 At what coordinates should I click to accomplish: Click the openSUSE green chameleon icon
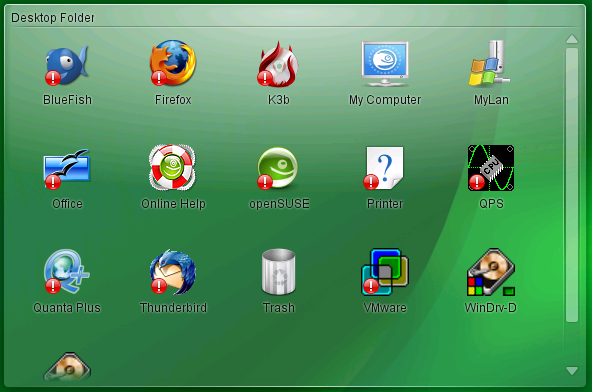point(278,168)
